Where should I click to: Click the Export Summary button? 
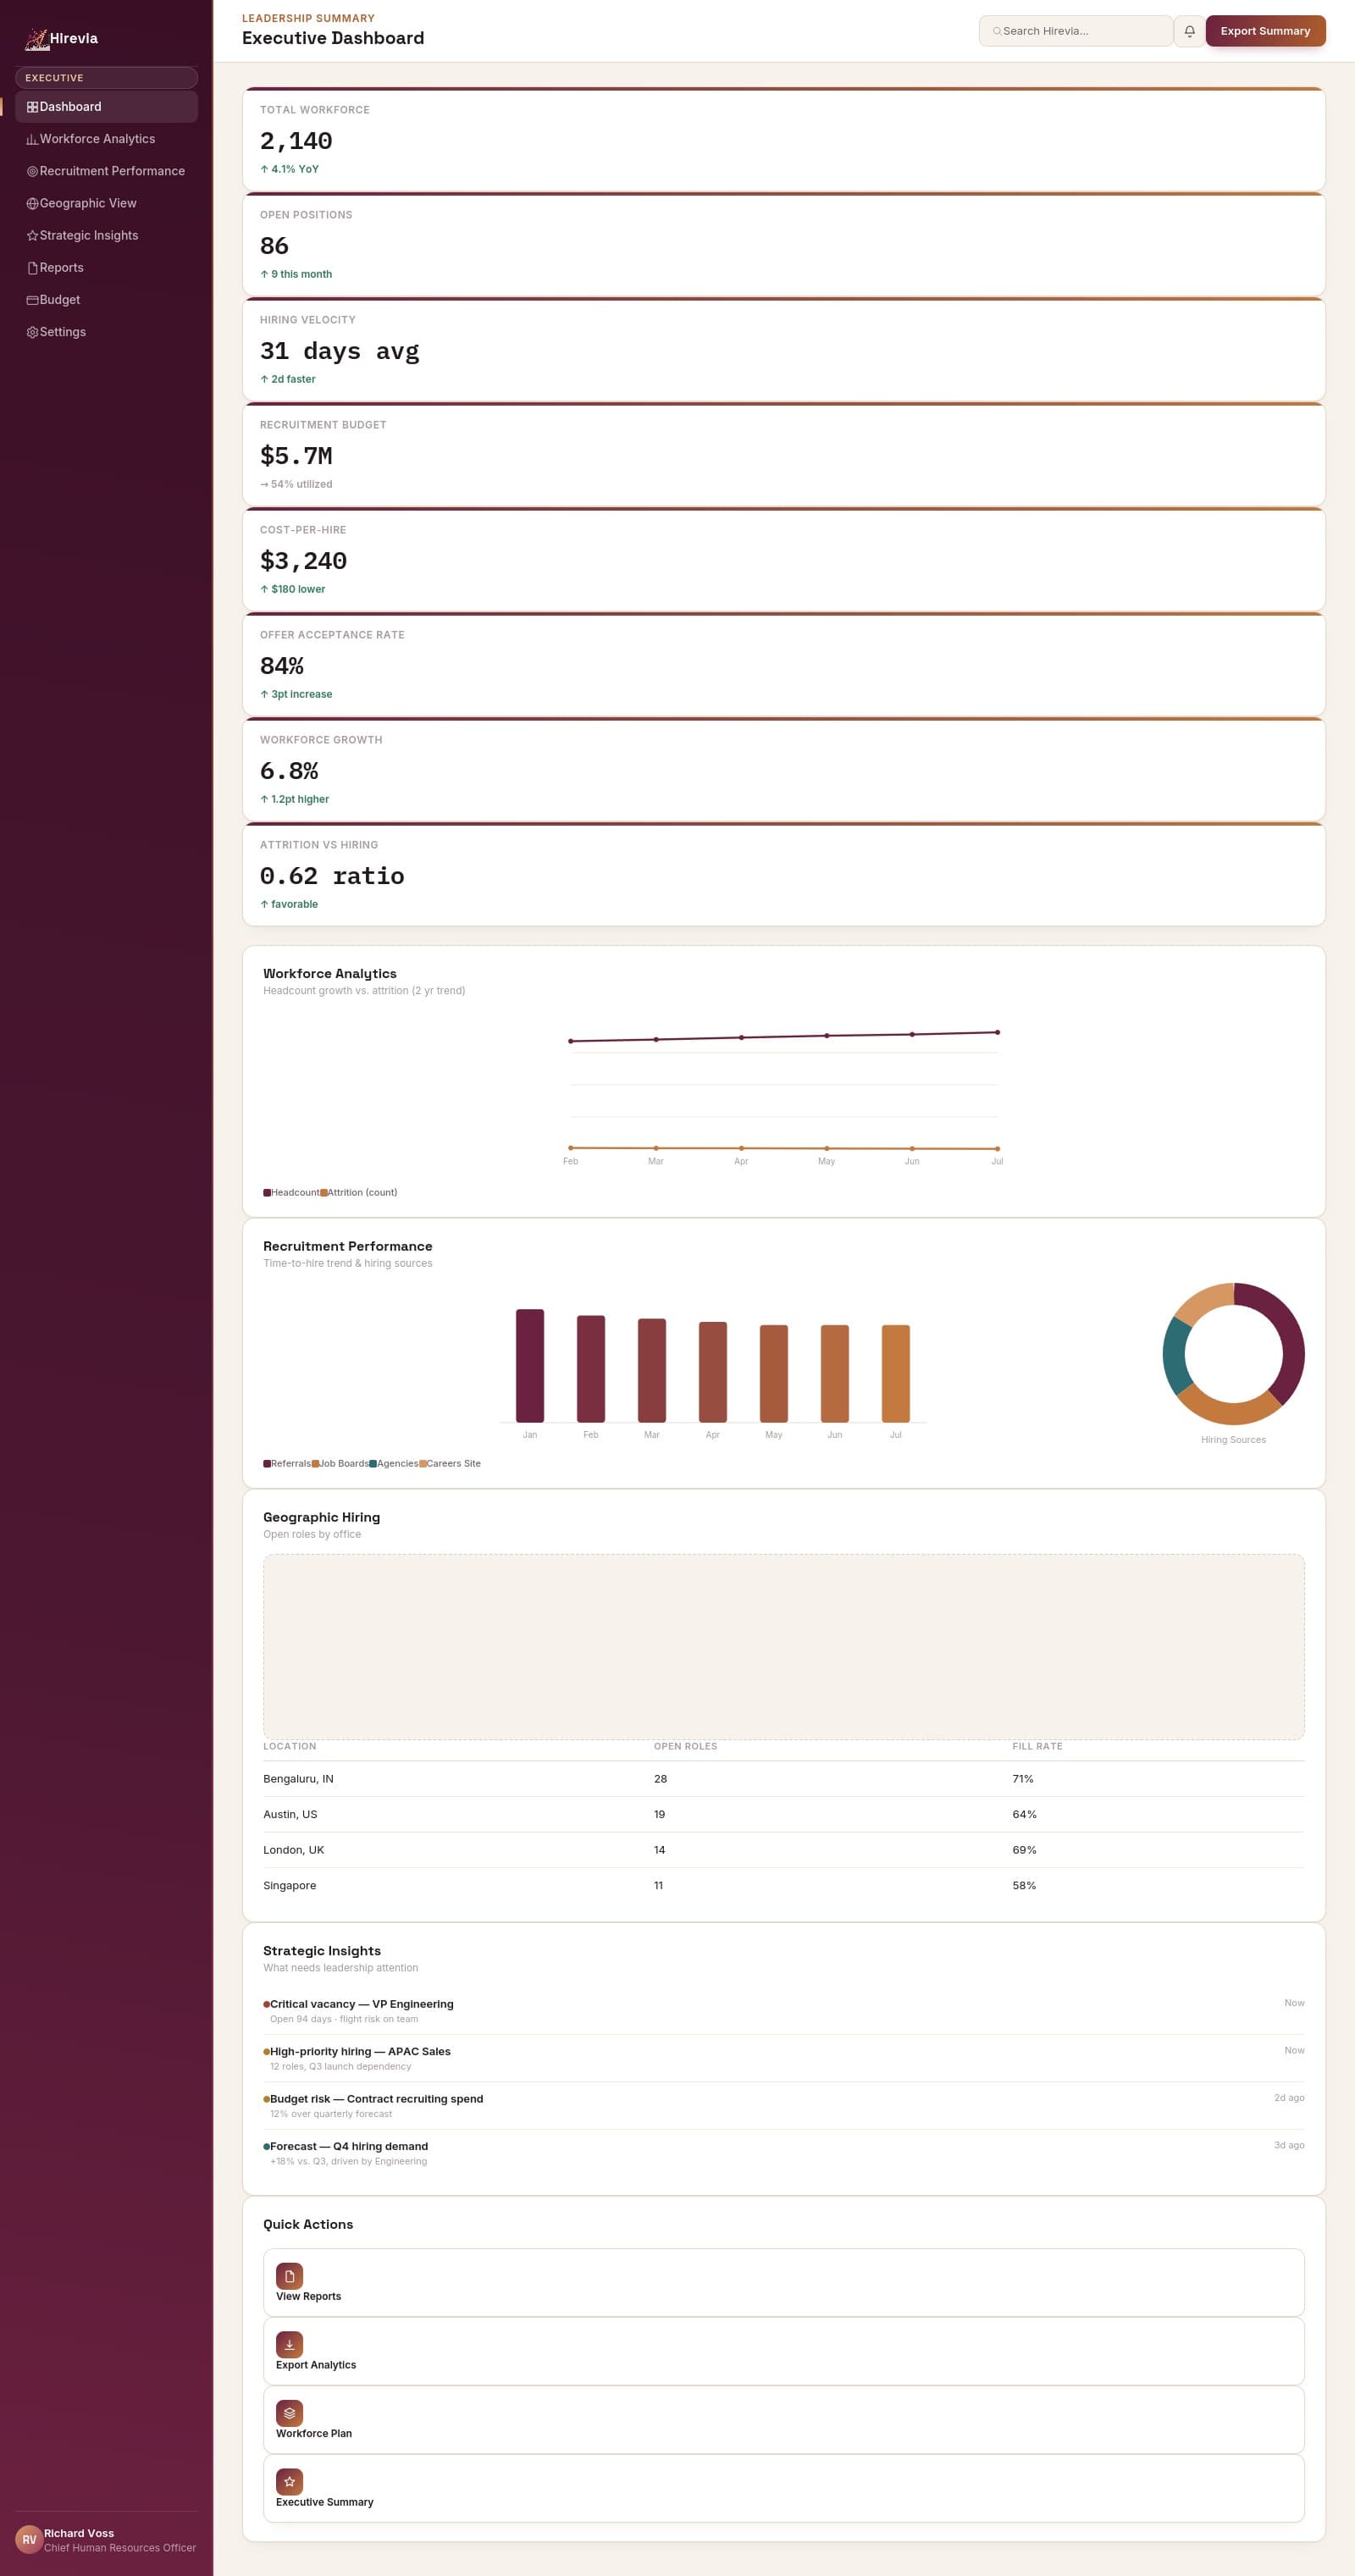pyautogui.click(x=1265, y=31)
